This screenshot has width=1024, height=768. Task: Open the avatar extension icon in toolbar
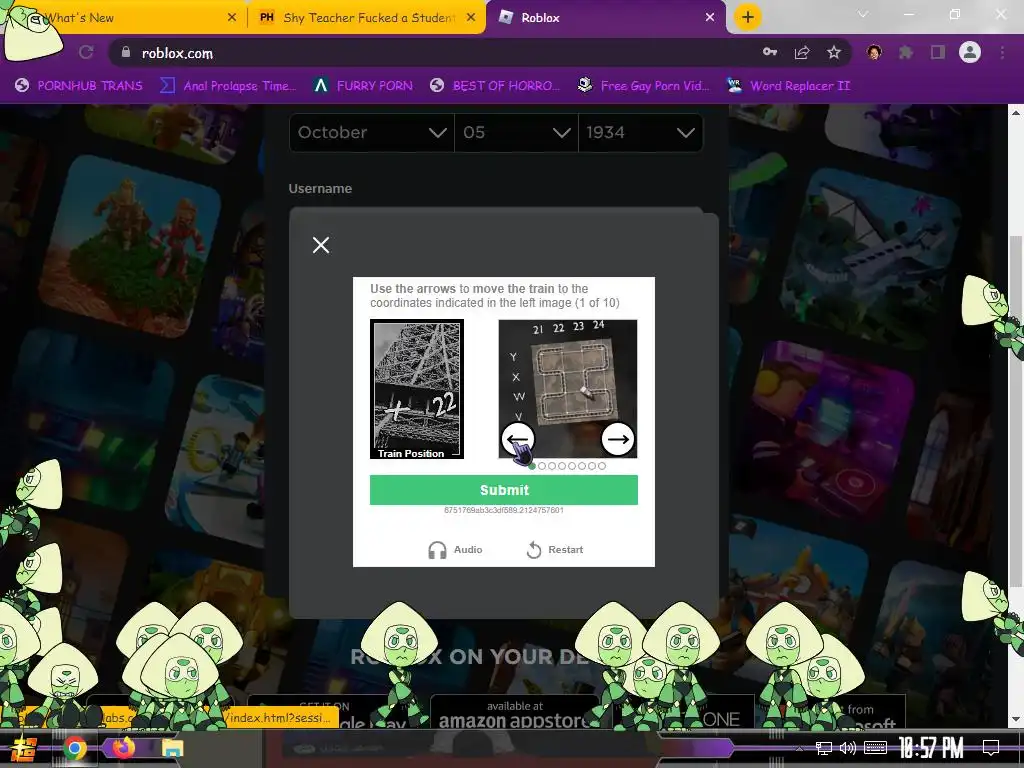click(x=874, y=52)
